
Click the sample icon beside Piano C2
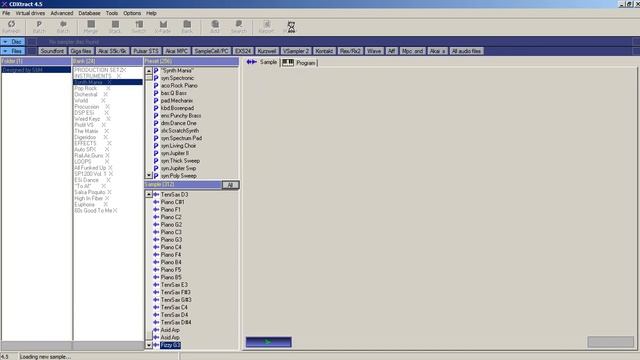156,217
